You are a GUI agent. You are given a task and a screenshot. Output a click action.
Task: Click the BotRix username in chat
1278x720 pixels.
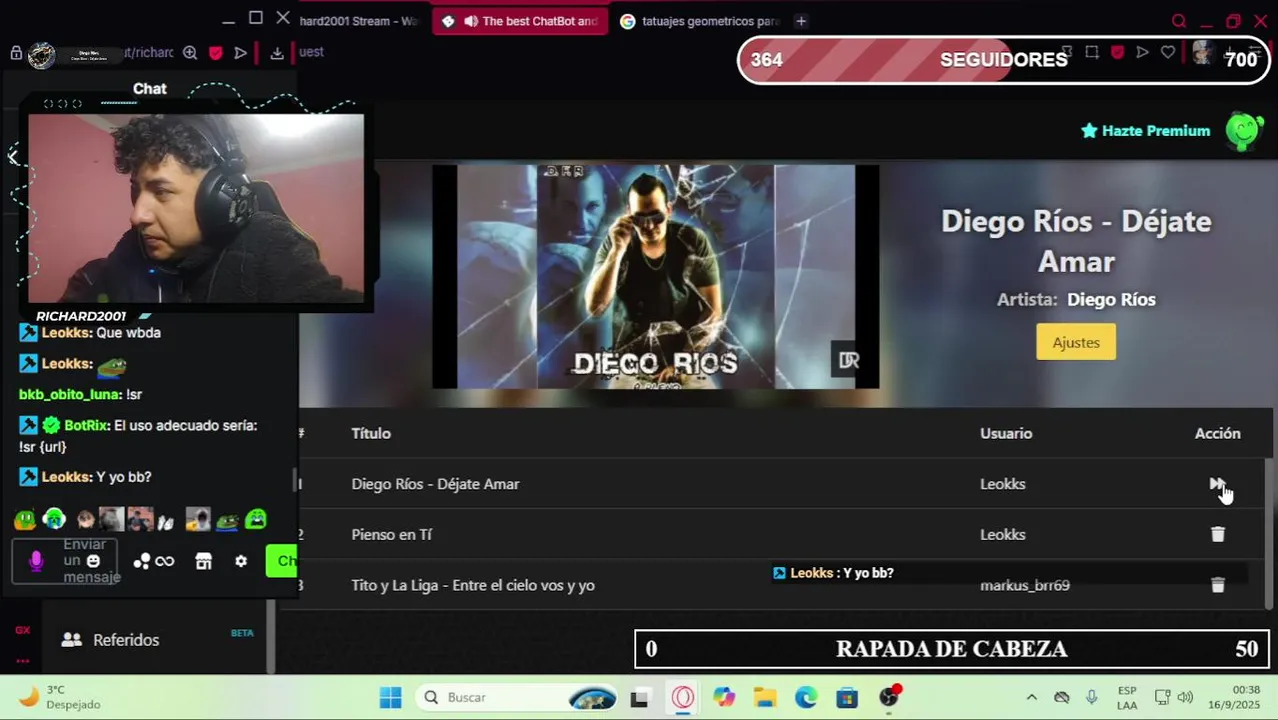(x=86, y=425)
